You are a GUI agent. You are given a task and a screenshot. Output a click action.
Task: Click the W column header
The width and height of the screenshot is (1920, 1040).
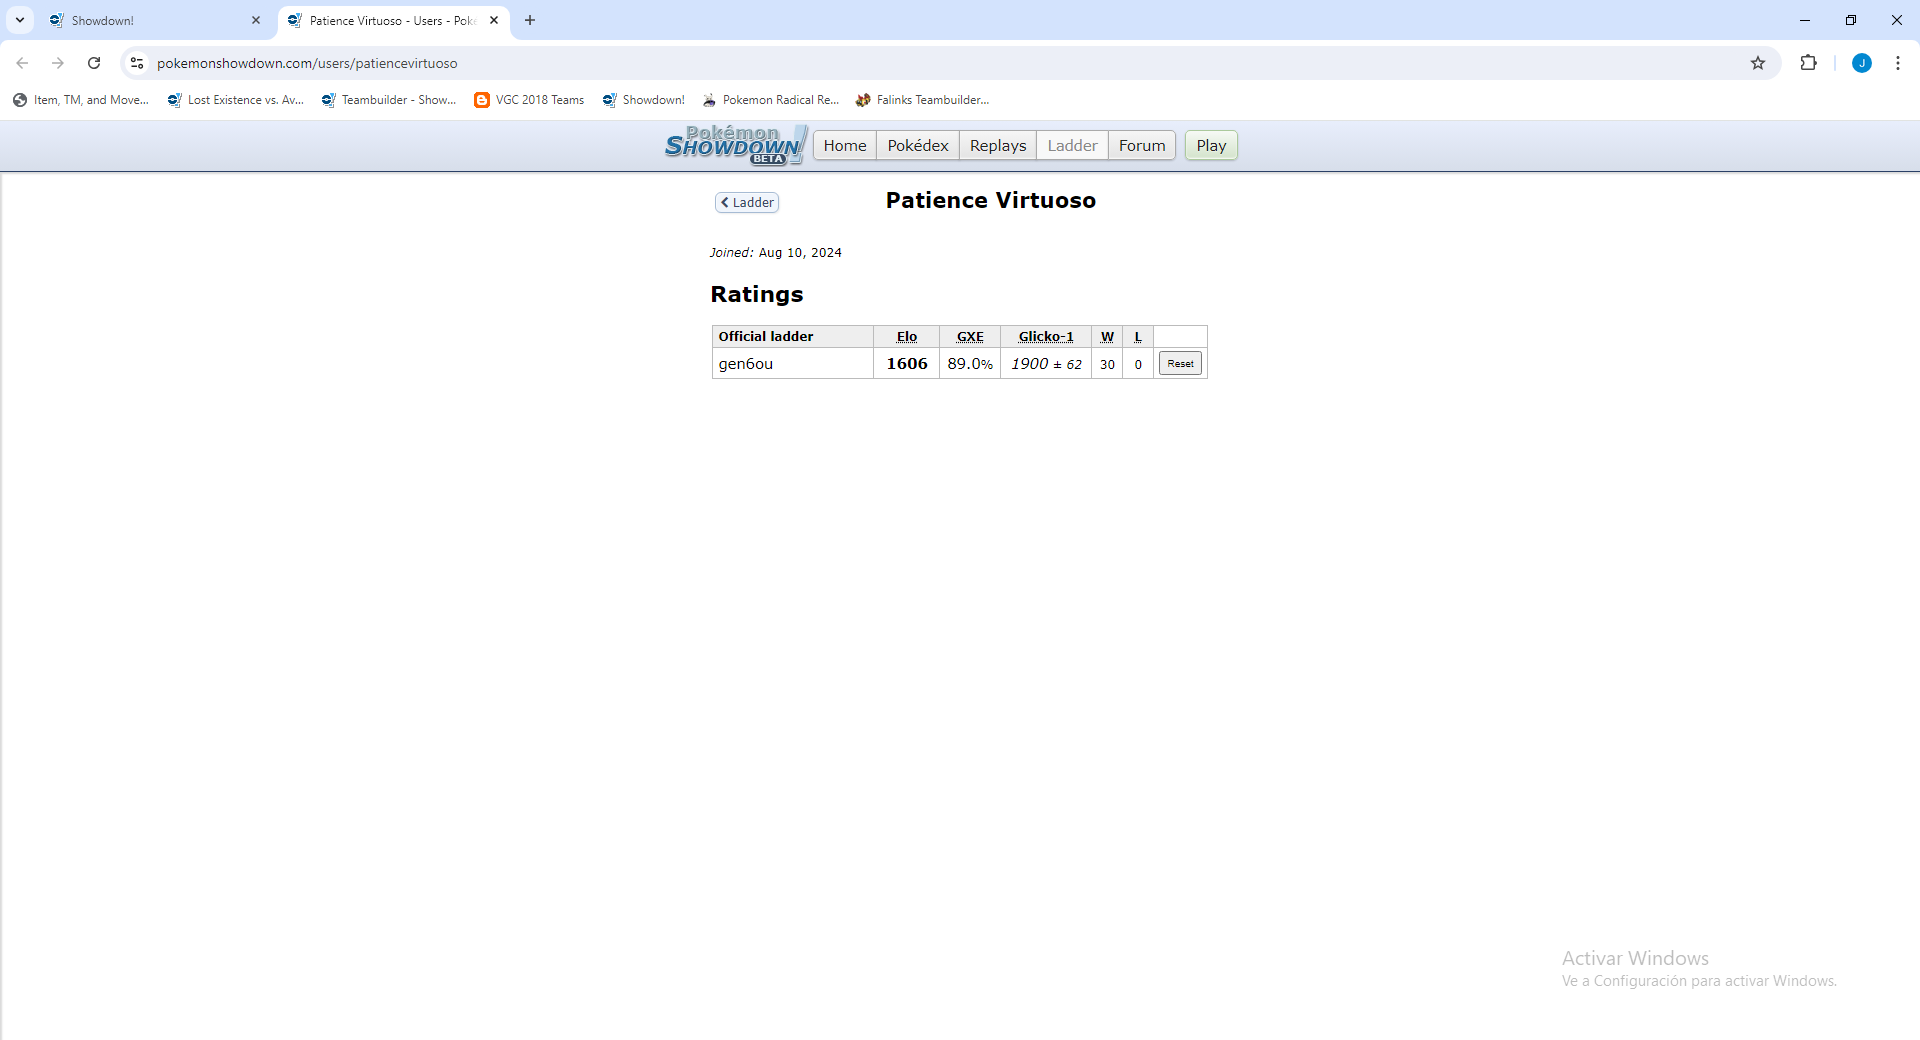point(1107,337)
